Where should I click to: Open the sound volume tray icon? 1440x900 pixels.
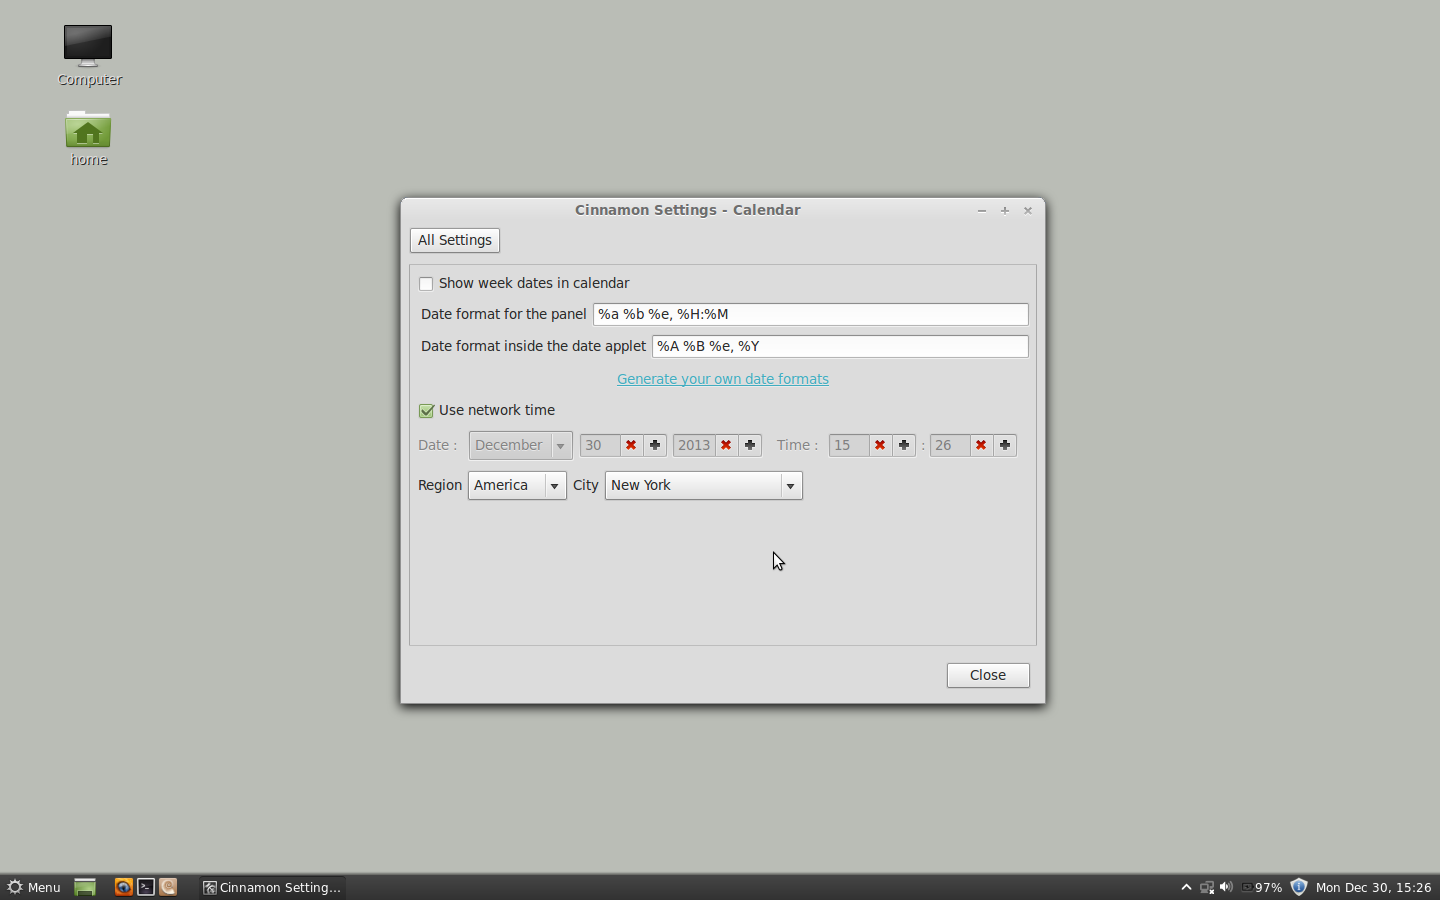pos(1226,887)
